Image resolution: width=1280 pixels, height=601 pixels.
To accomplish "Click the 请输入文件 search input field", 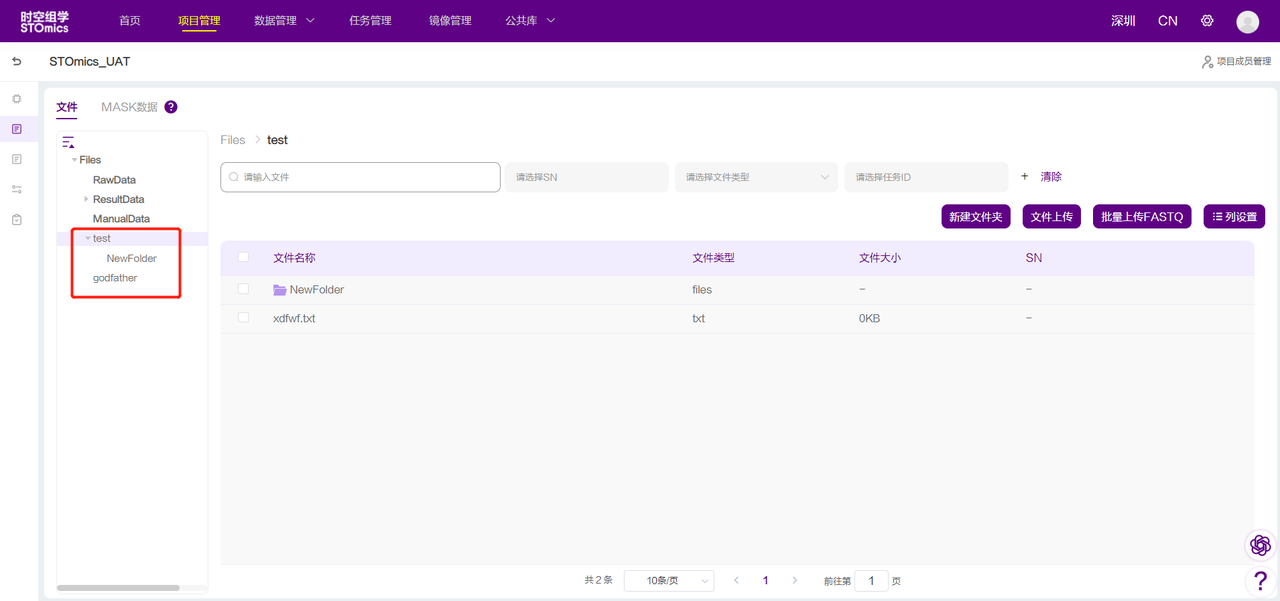I will (x=360, y=177).
